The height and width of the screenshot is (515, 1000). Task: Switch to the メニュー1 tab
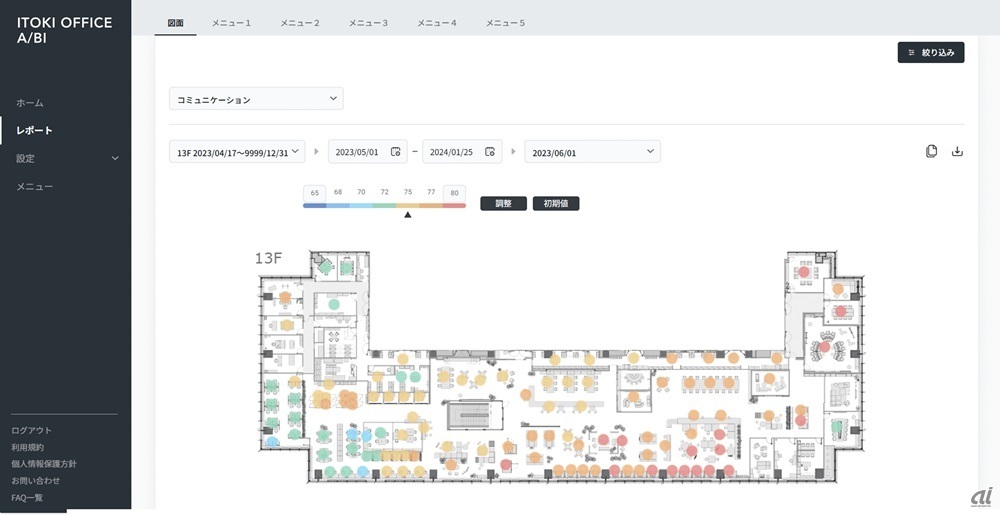(x=232, y=22)
